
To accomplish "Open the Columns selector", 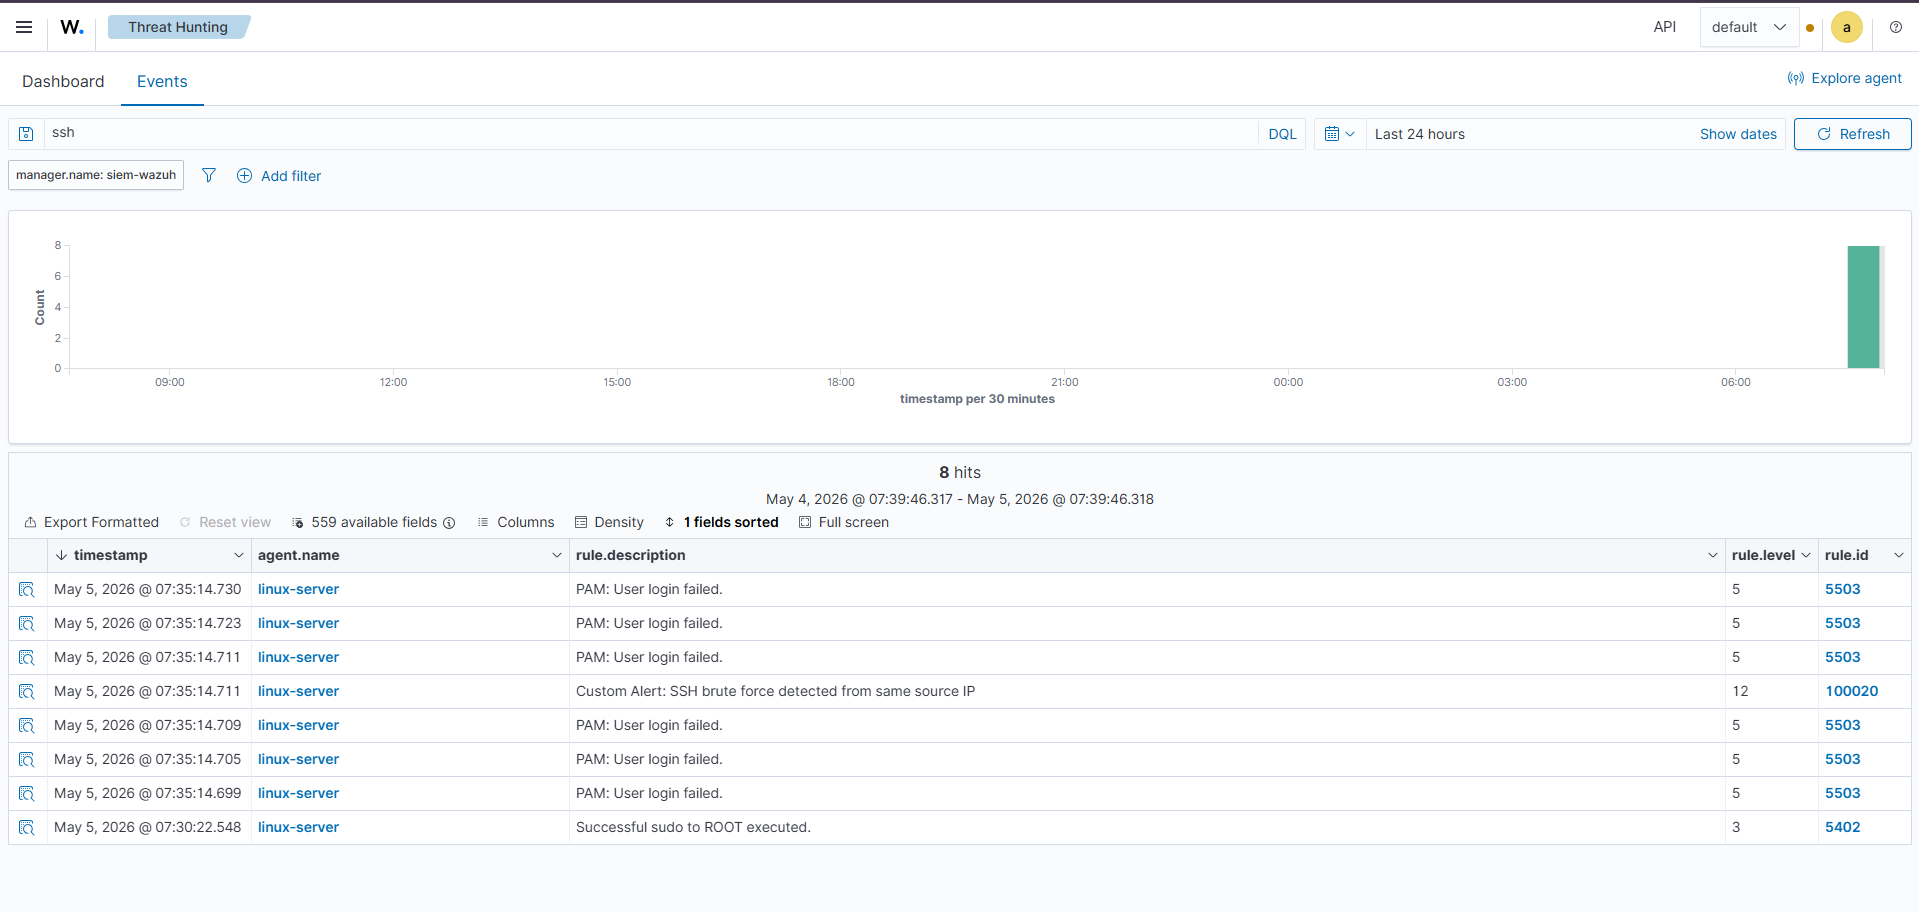I will [x=516, y=522].
